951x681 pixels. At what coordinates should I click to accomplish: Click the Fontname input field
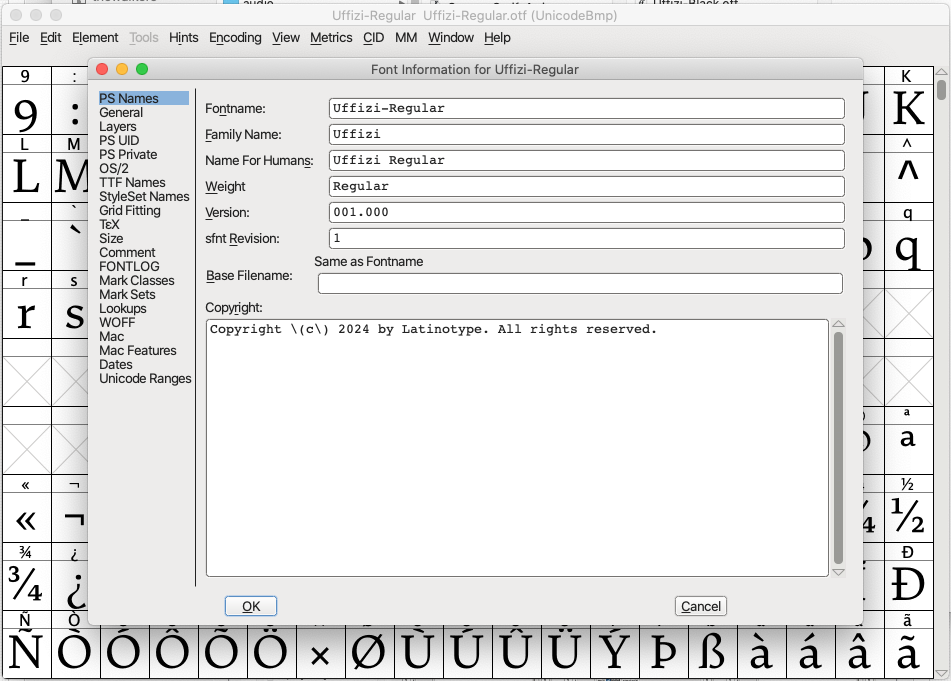click(x=586, y=108)
